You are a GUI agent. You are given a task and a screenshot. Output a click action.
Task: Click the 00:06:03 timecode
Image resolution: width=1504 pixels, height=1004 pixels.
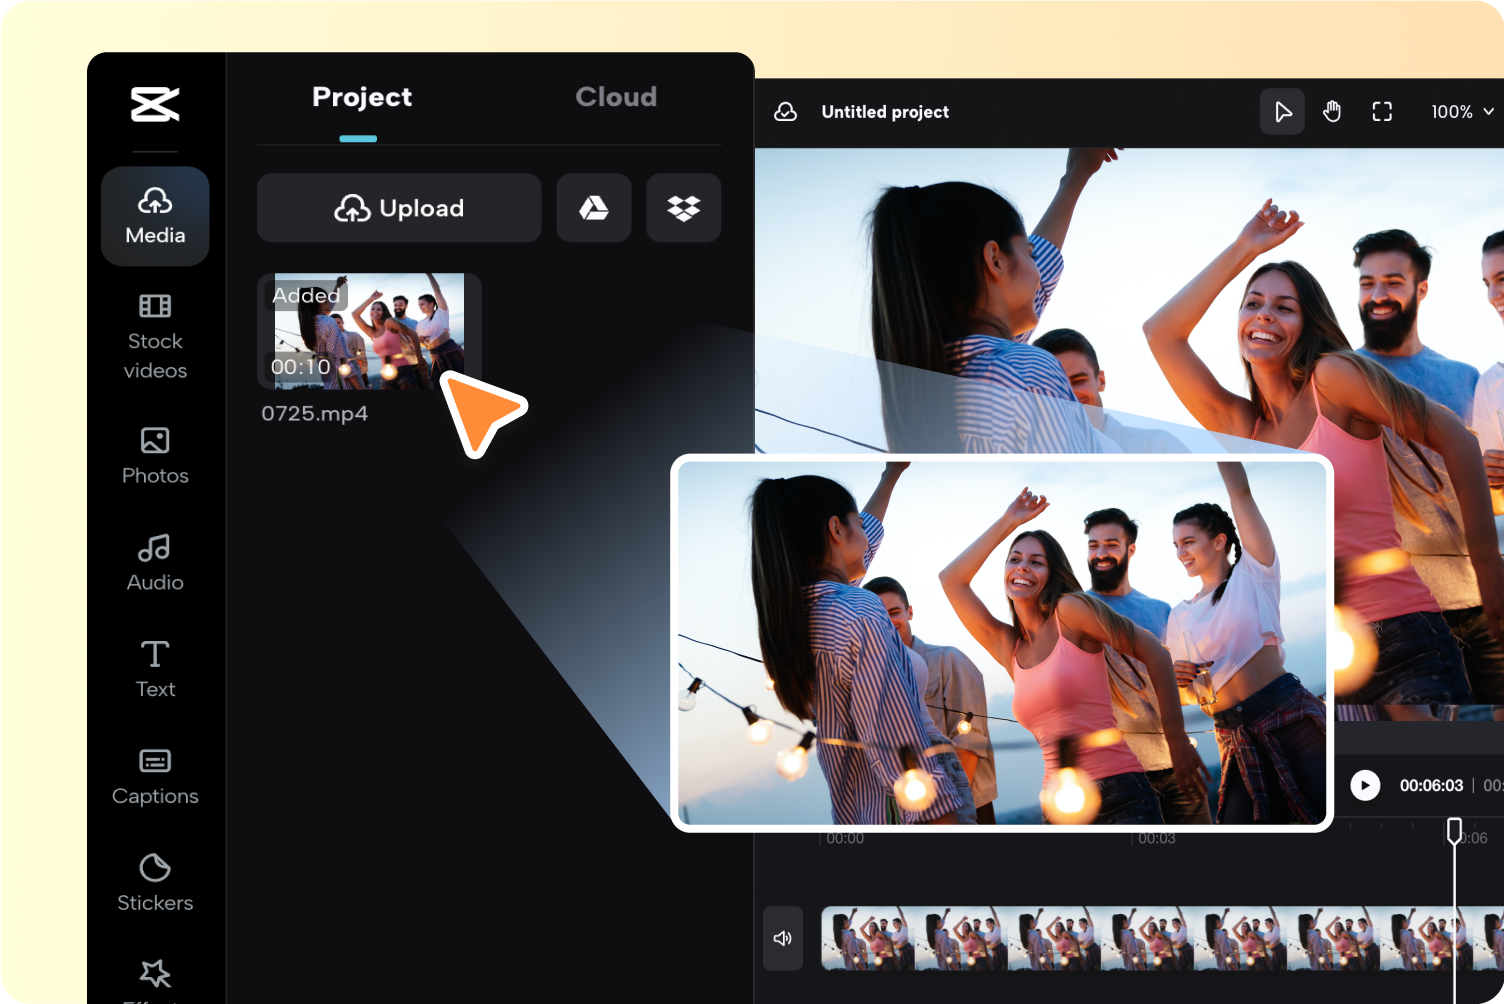1431,786
